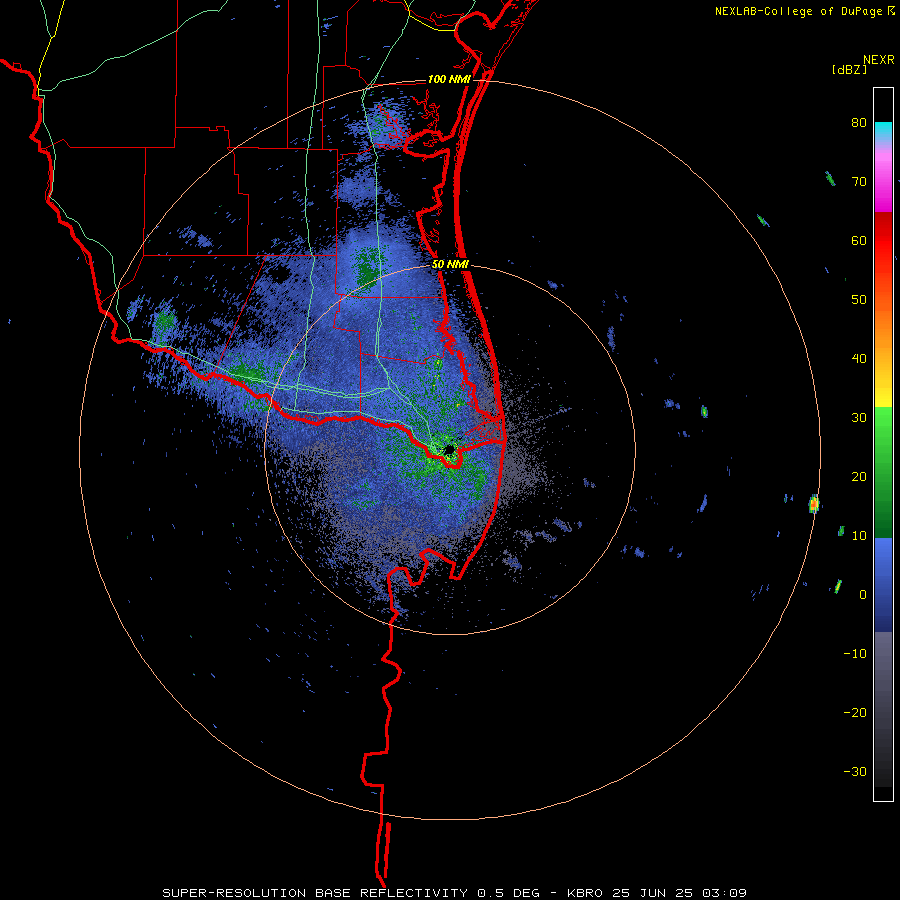Click the 70 value on the dBZ scale
Screen dimensions: 900x900
click(859, 181)
